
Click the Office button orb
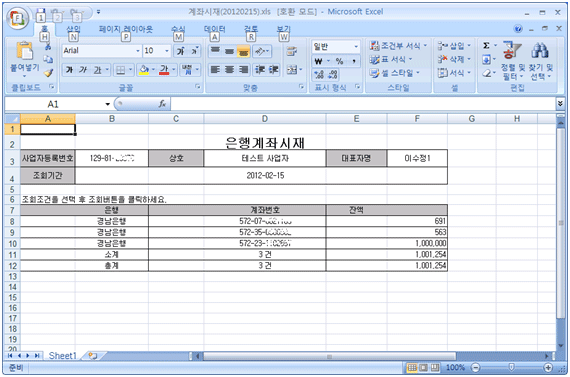coord(17,18)
